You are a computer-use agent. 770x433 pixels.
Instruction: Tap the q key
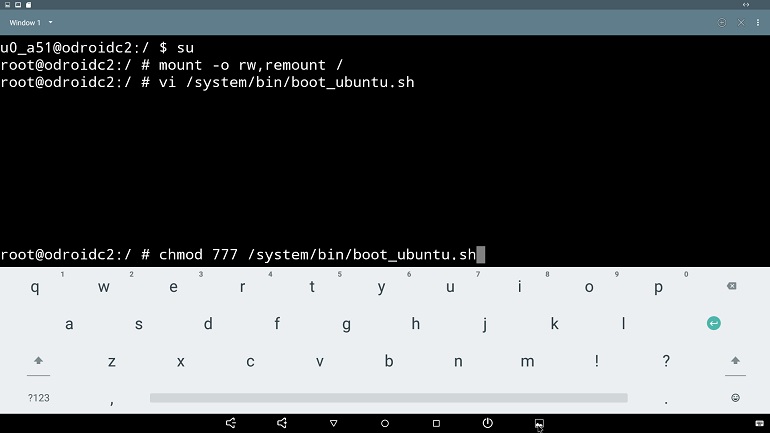coord(34,287)
